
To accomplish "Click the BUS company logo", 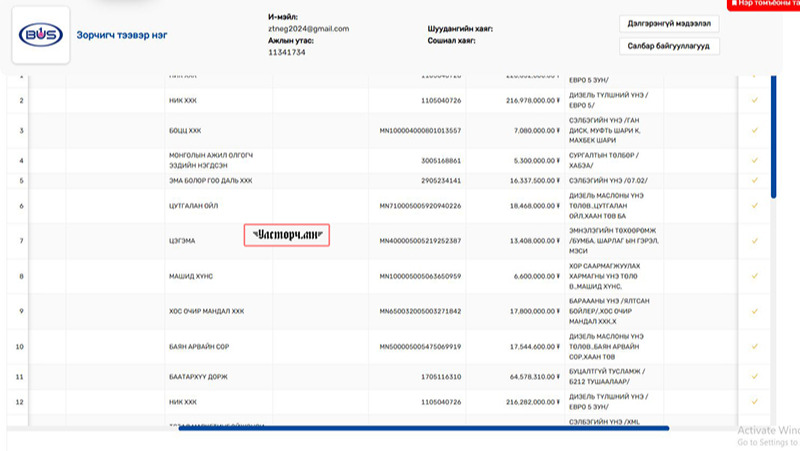I will click(39, 35).
